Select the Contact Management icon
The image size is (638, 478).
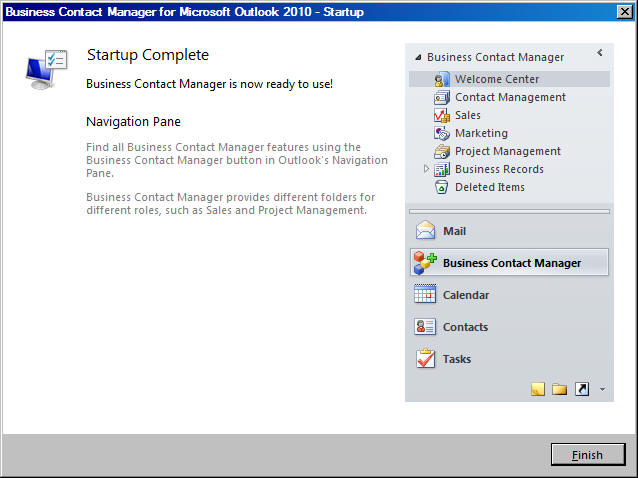coord(441,97)
